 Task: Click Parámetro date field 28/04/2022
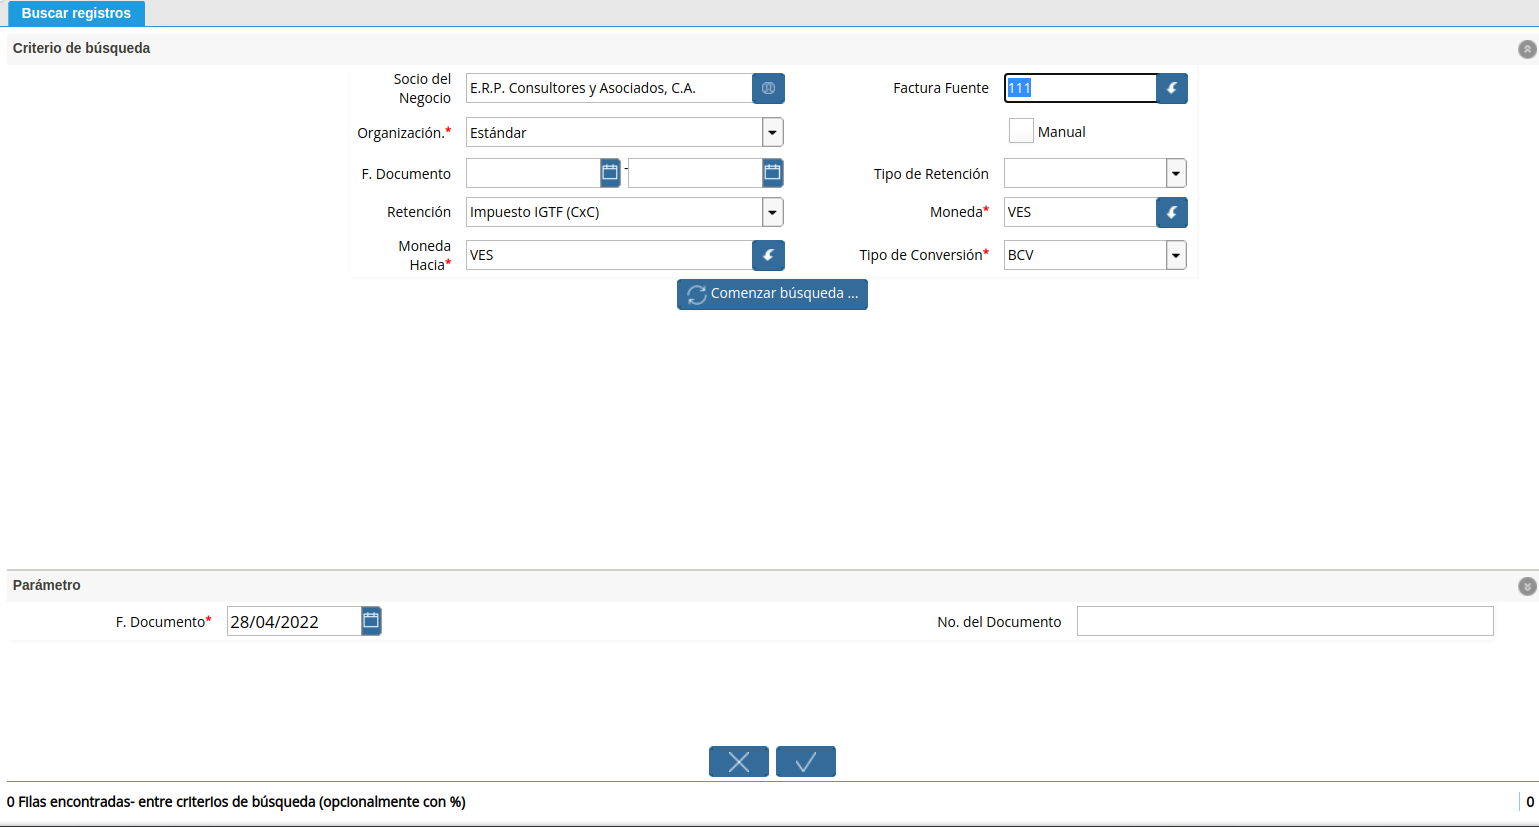click(294, 621)
